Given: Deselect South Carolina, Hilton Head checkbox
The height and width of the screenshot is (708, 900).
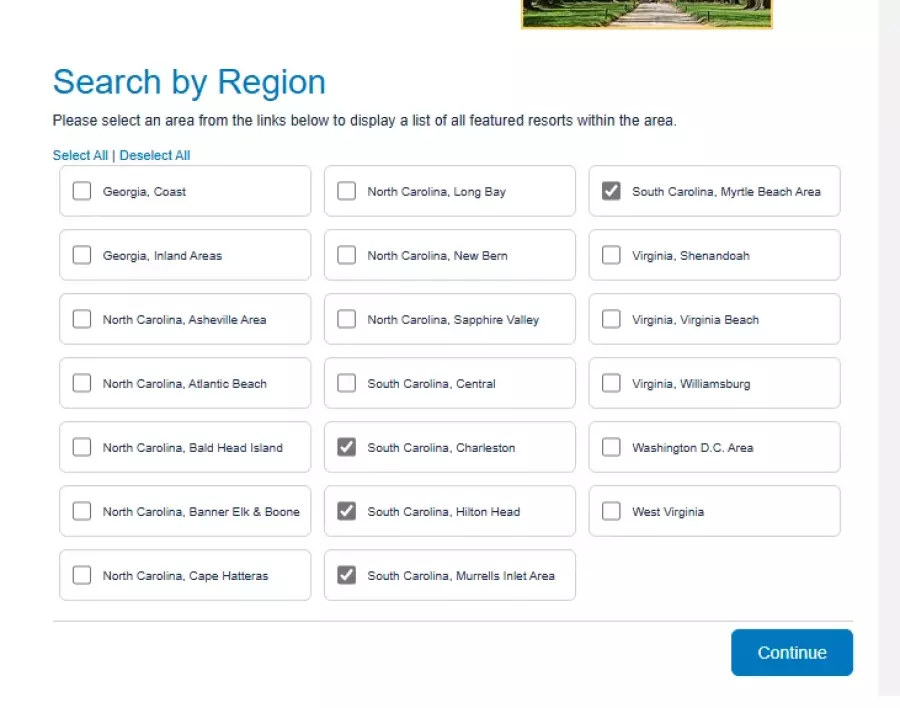Looking at the screenshot, I should tap(346, 511).
